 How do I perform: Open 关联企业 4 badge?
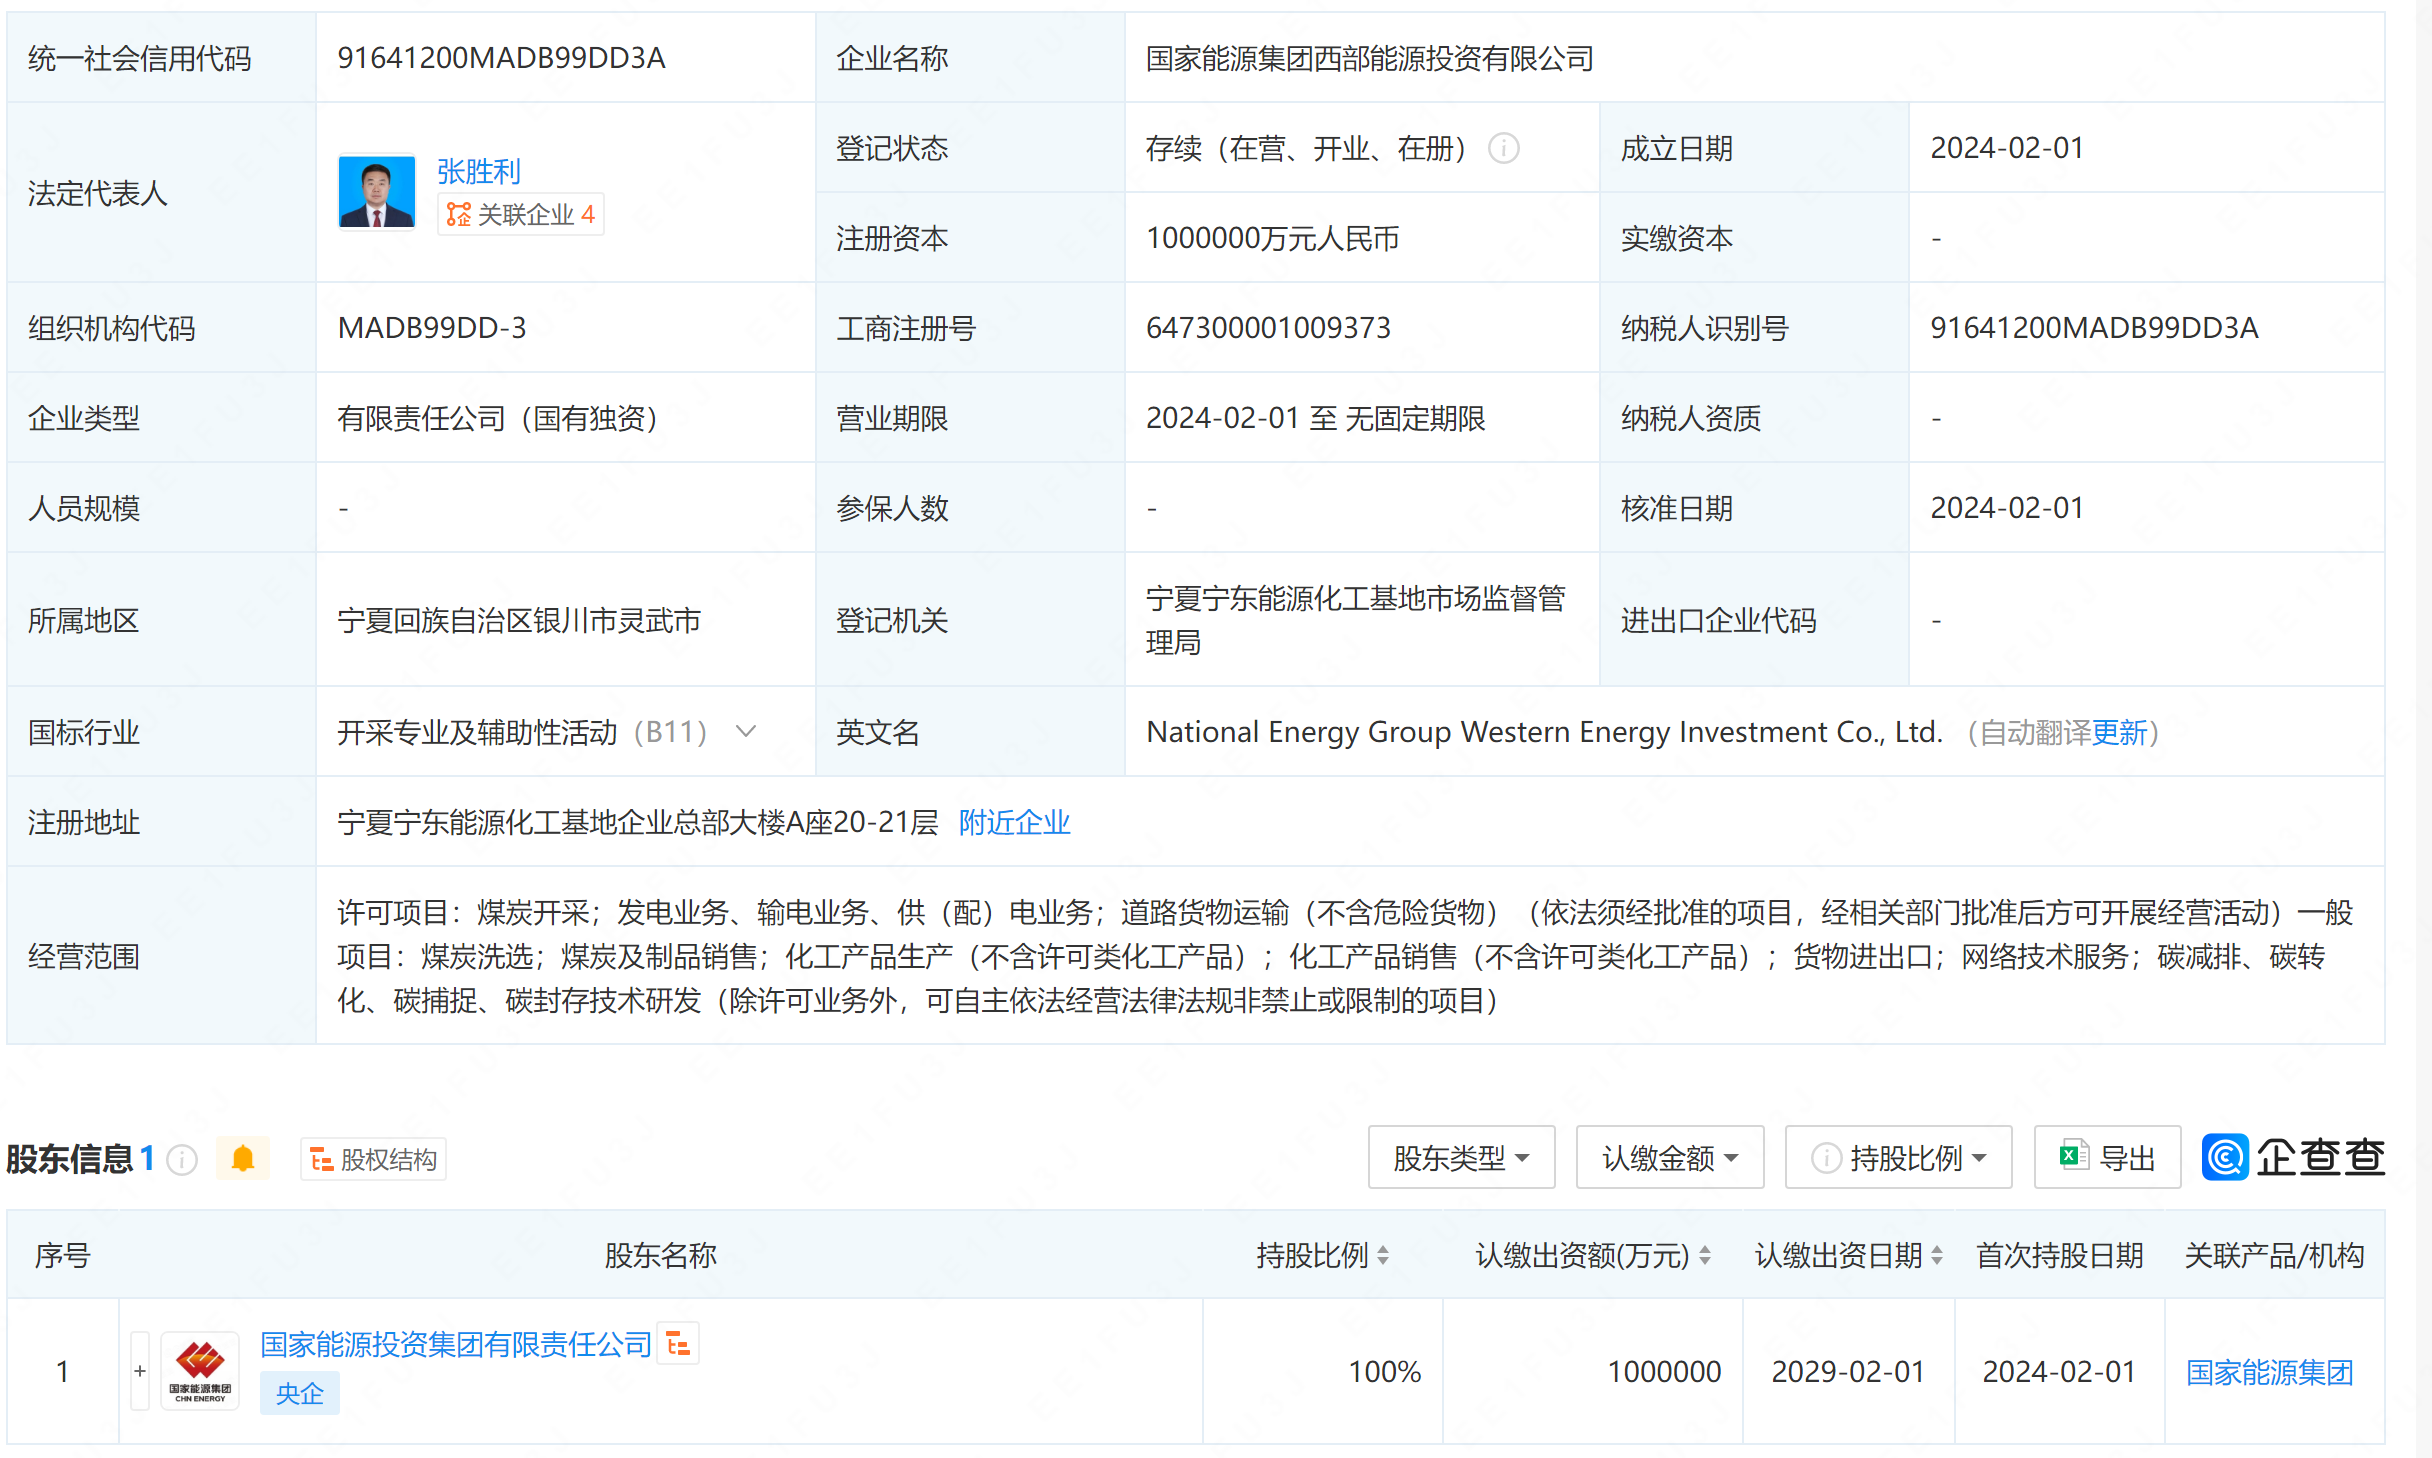tap(520, 214)
